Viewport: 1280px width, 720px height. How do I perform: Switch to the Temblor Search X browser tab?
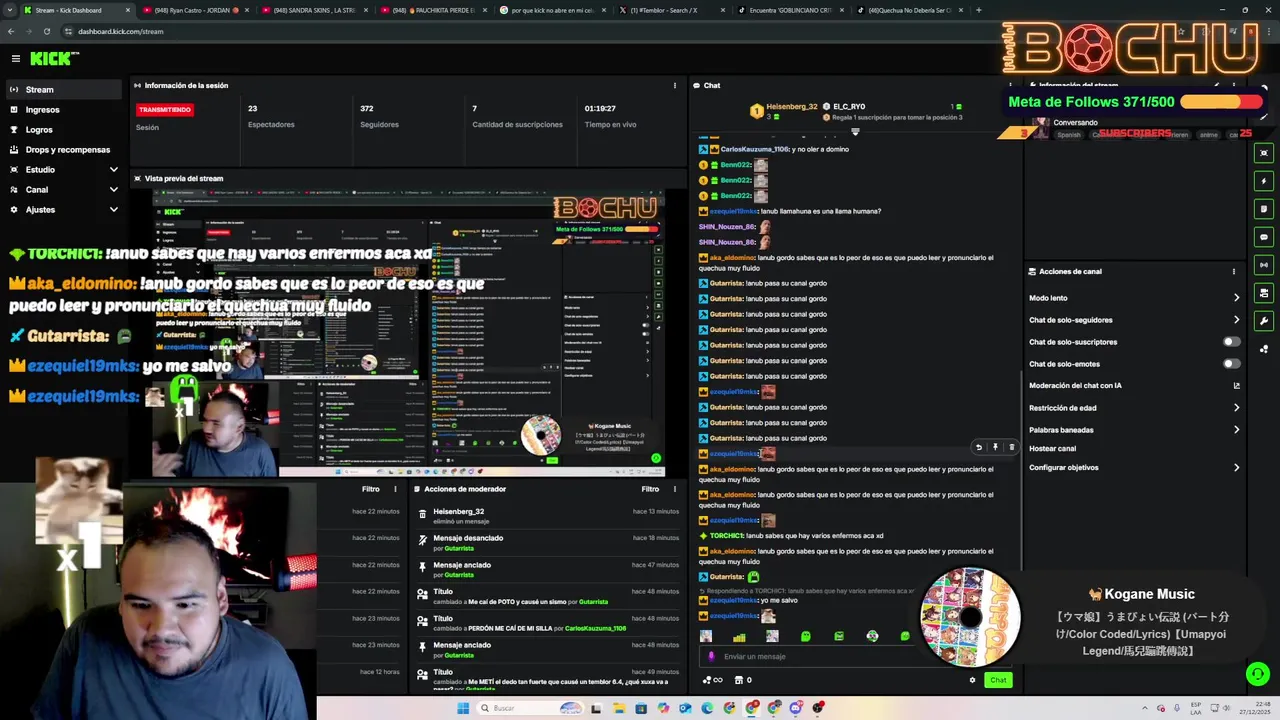(x=672, y=10)
